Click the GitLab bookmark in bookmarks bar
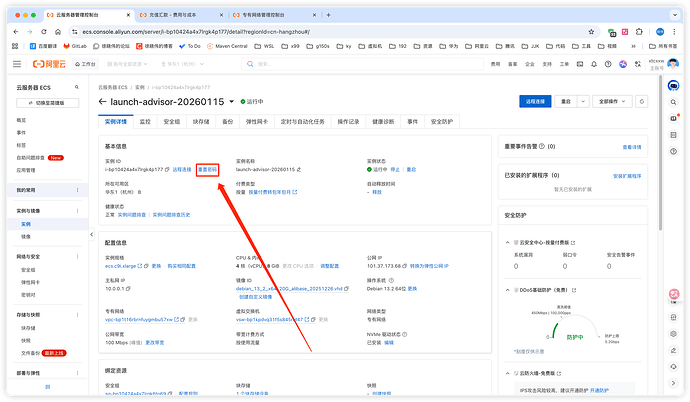The width and height of the screenshot is (690, 402). pos(75,46)
